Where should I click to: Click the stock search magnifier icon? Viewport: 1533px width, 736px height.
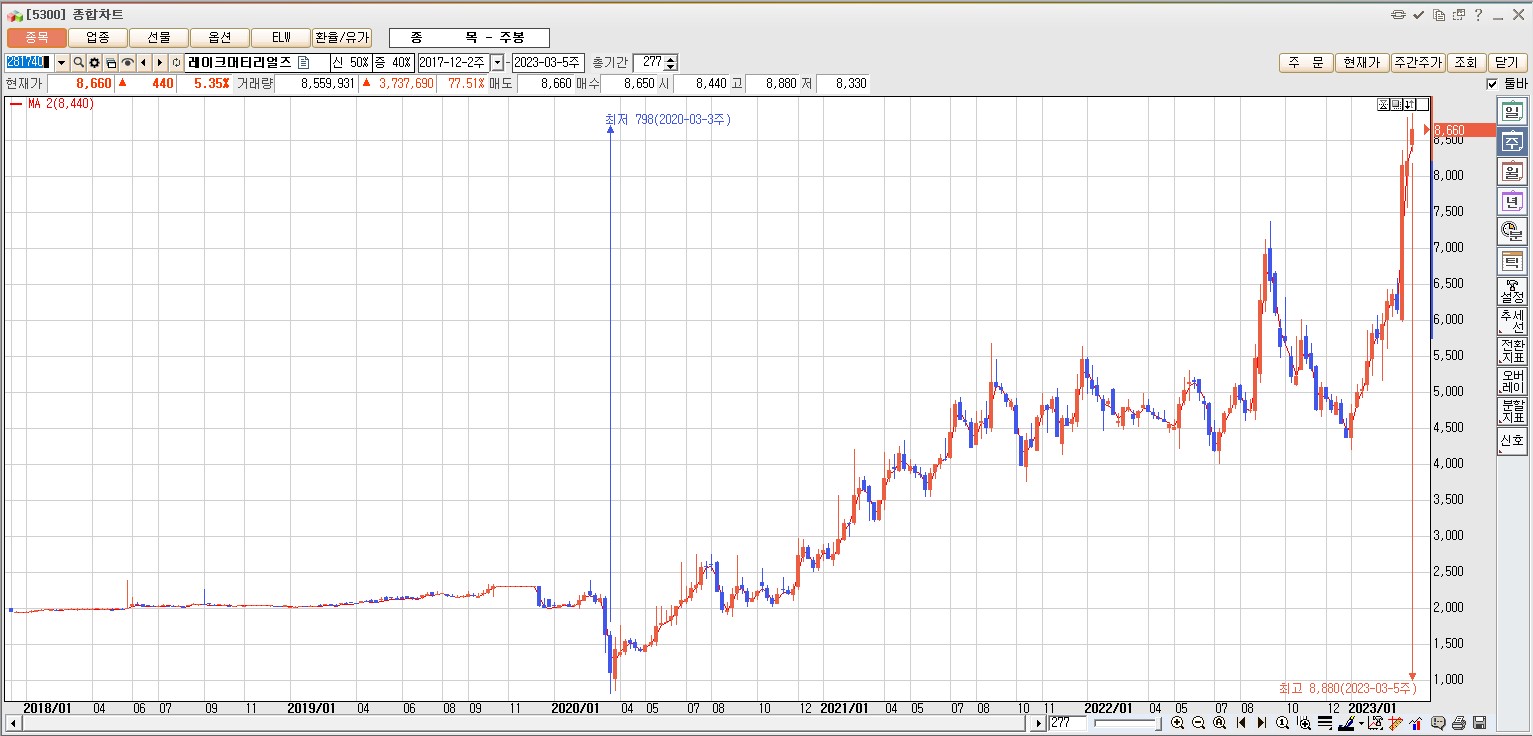pyautogui.click(x=79, y=62)
